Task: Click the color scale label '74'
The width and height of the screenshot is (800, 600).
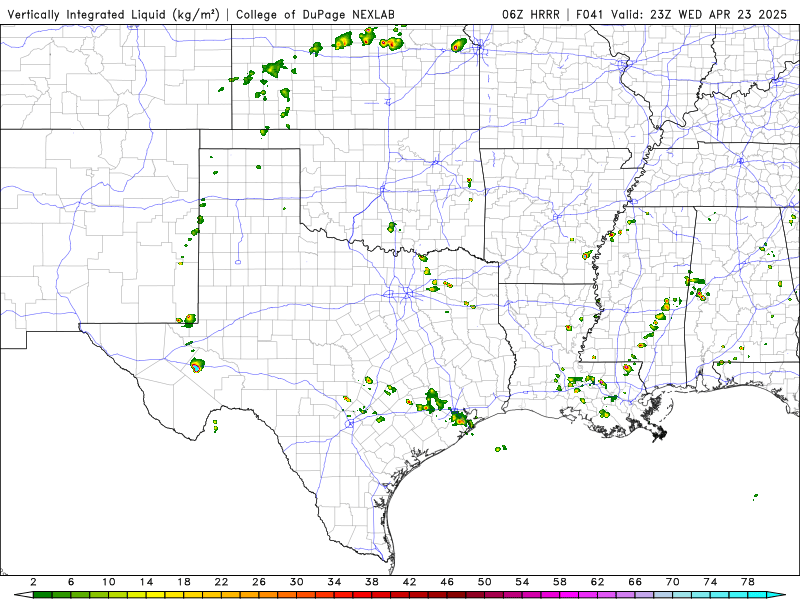Action: coord(711,582)
